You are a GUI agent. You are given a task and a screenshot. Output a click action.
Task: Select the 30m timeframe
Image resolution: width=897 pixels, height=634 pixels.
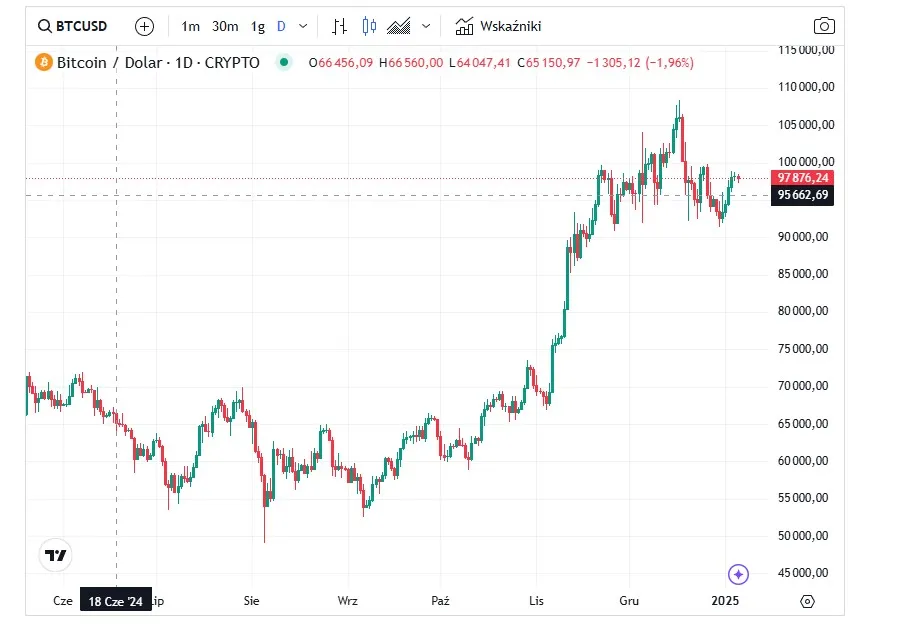[x=225, y=26]
